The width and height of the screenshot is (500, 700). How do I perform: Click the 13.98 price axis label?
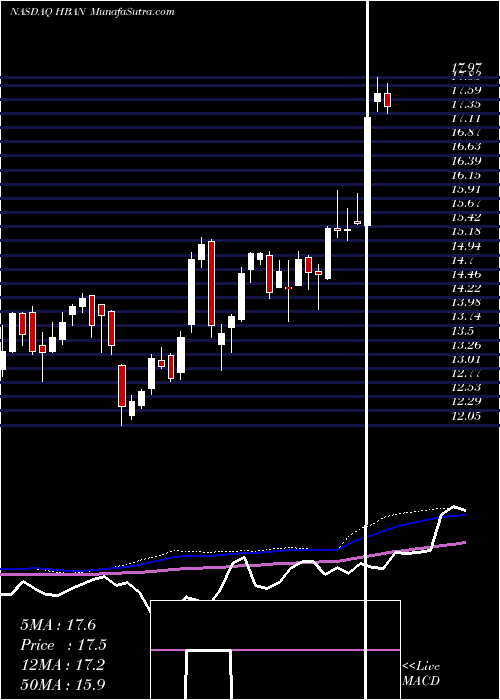point(466,302)
